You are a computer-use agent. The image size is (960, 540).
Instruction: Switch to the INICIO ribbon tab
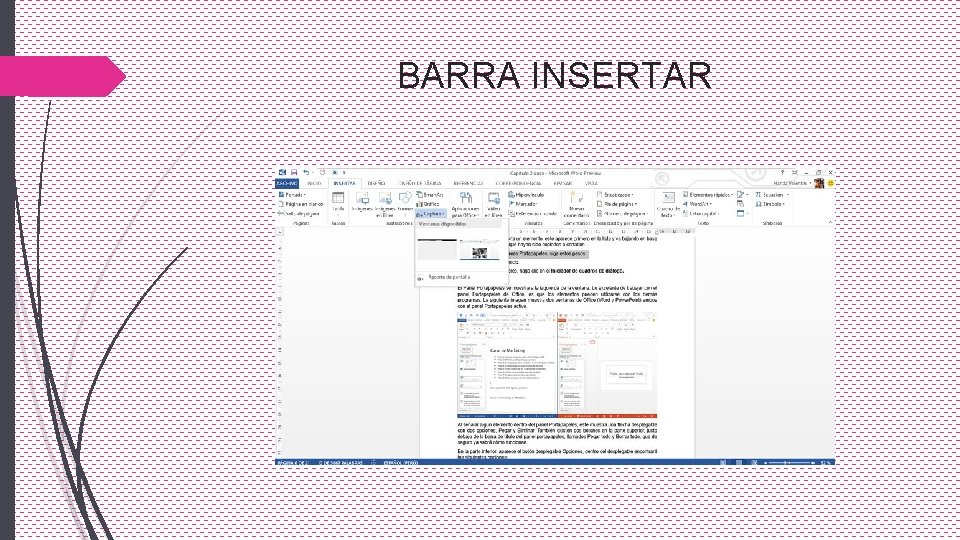click(x=314, y=183)
